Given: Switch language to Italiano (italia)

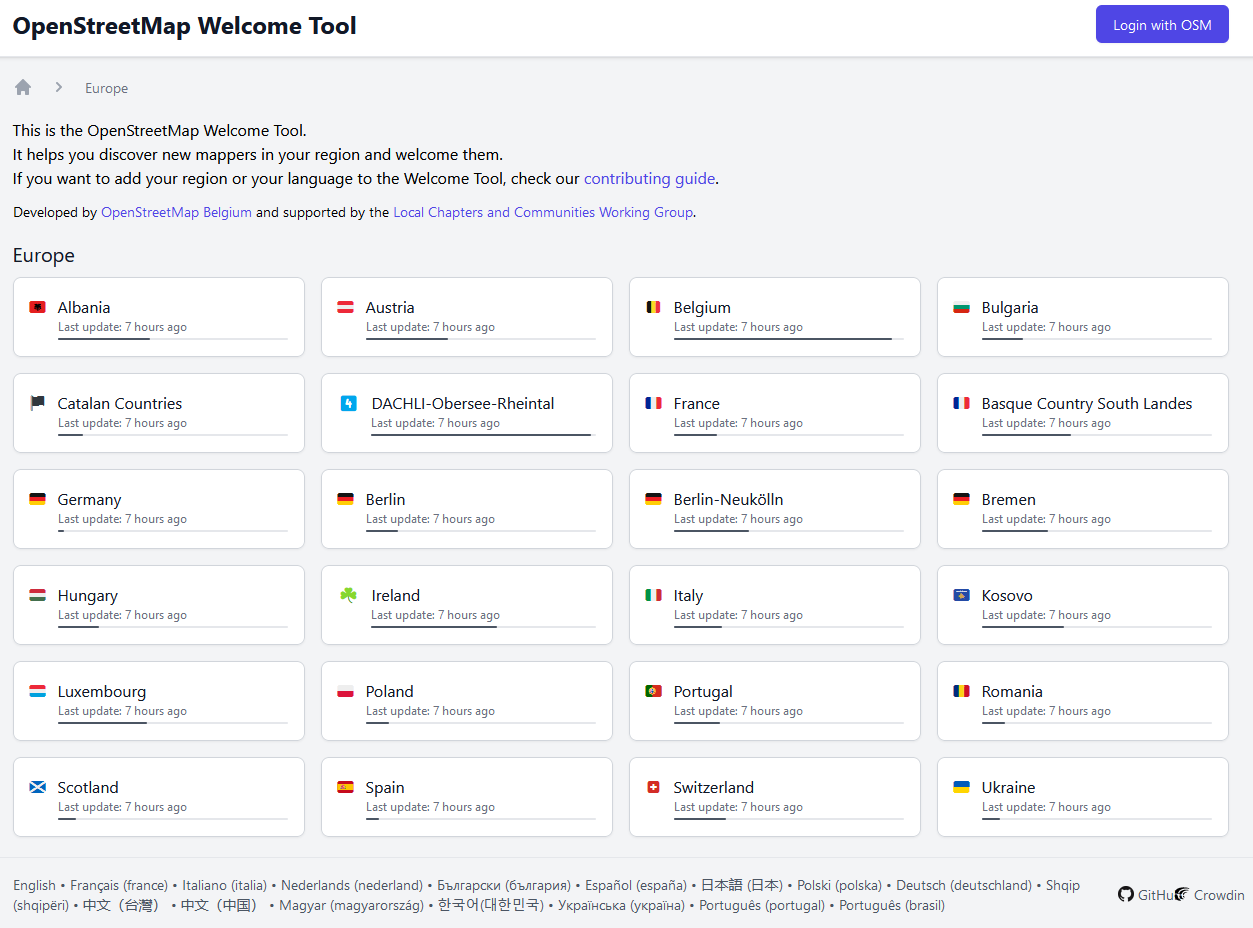Looking at the screenshot, I should (x=224, y=885).
